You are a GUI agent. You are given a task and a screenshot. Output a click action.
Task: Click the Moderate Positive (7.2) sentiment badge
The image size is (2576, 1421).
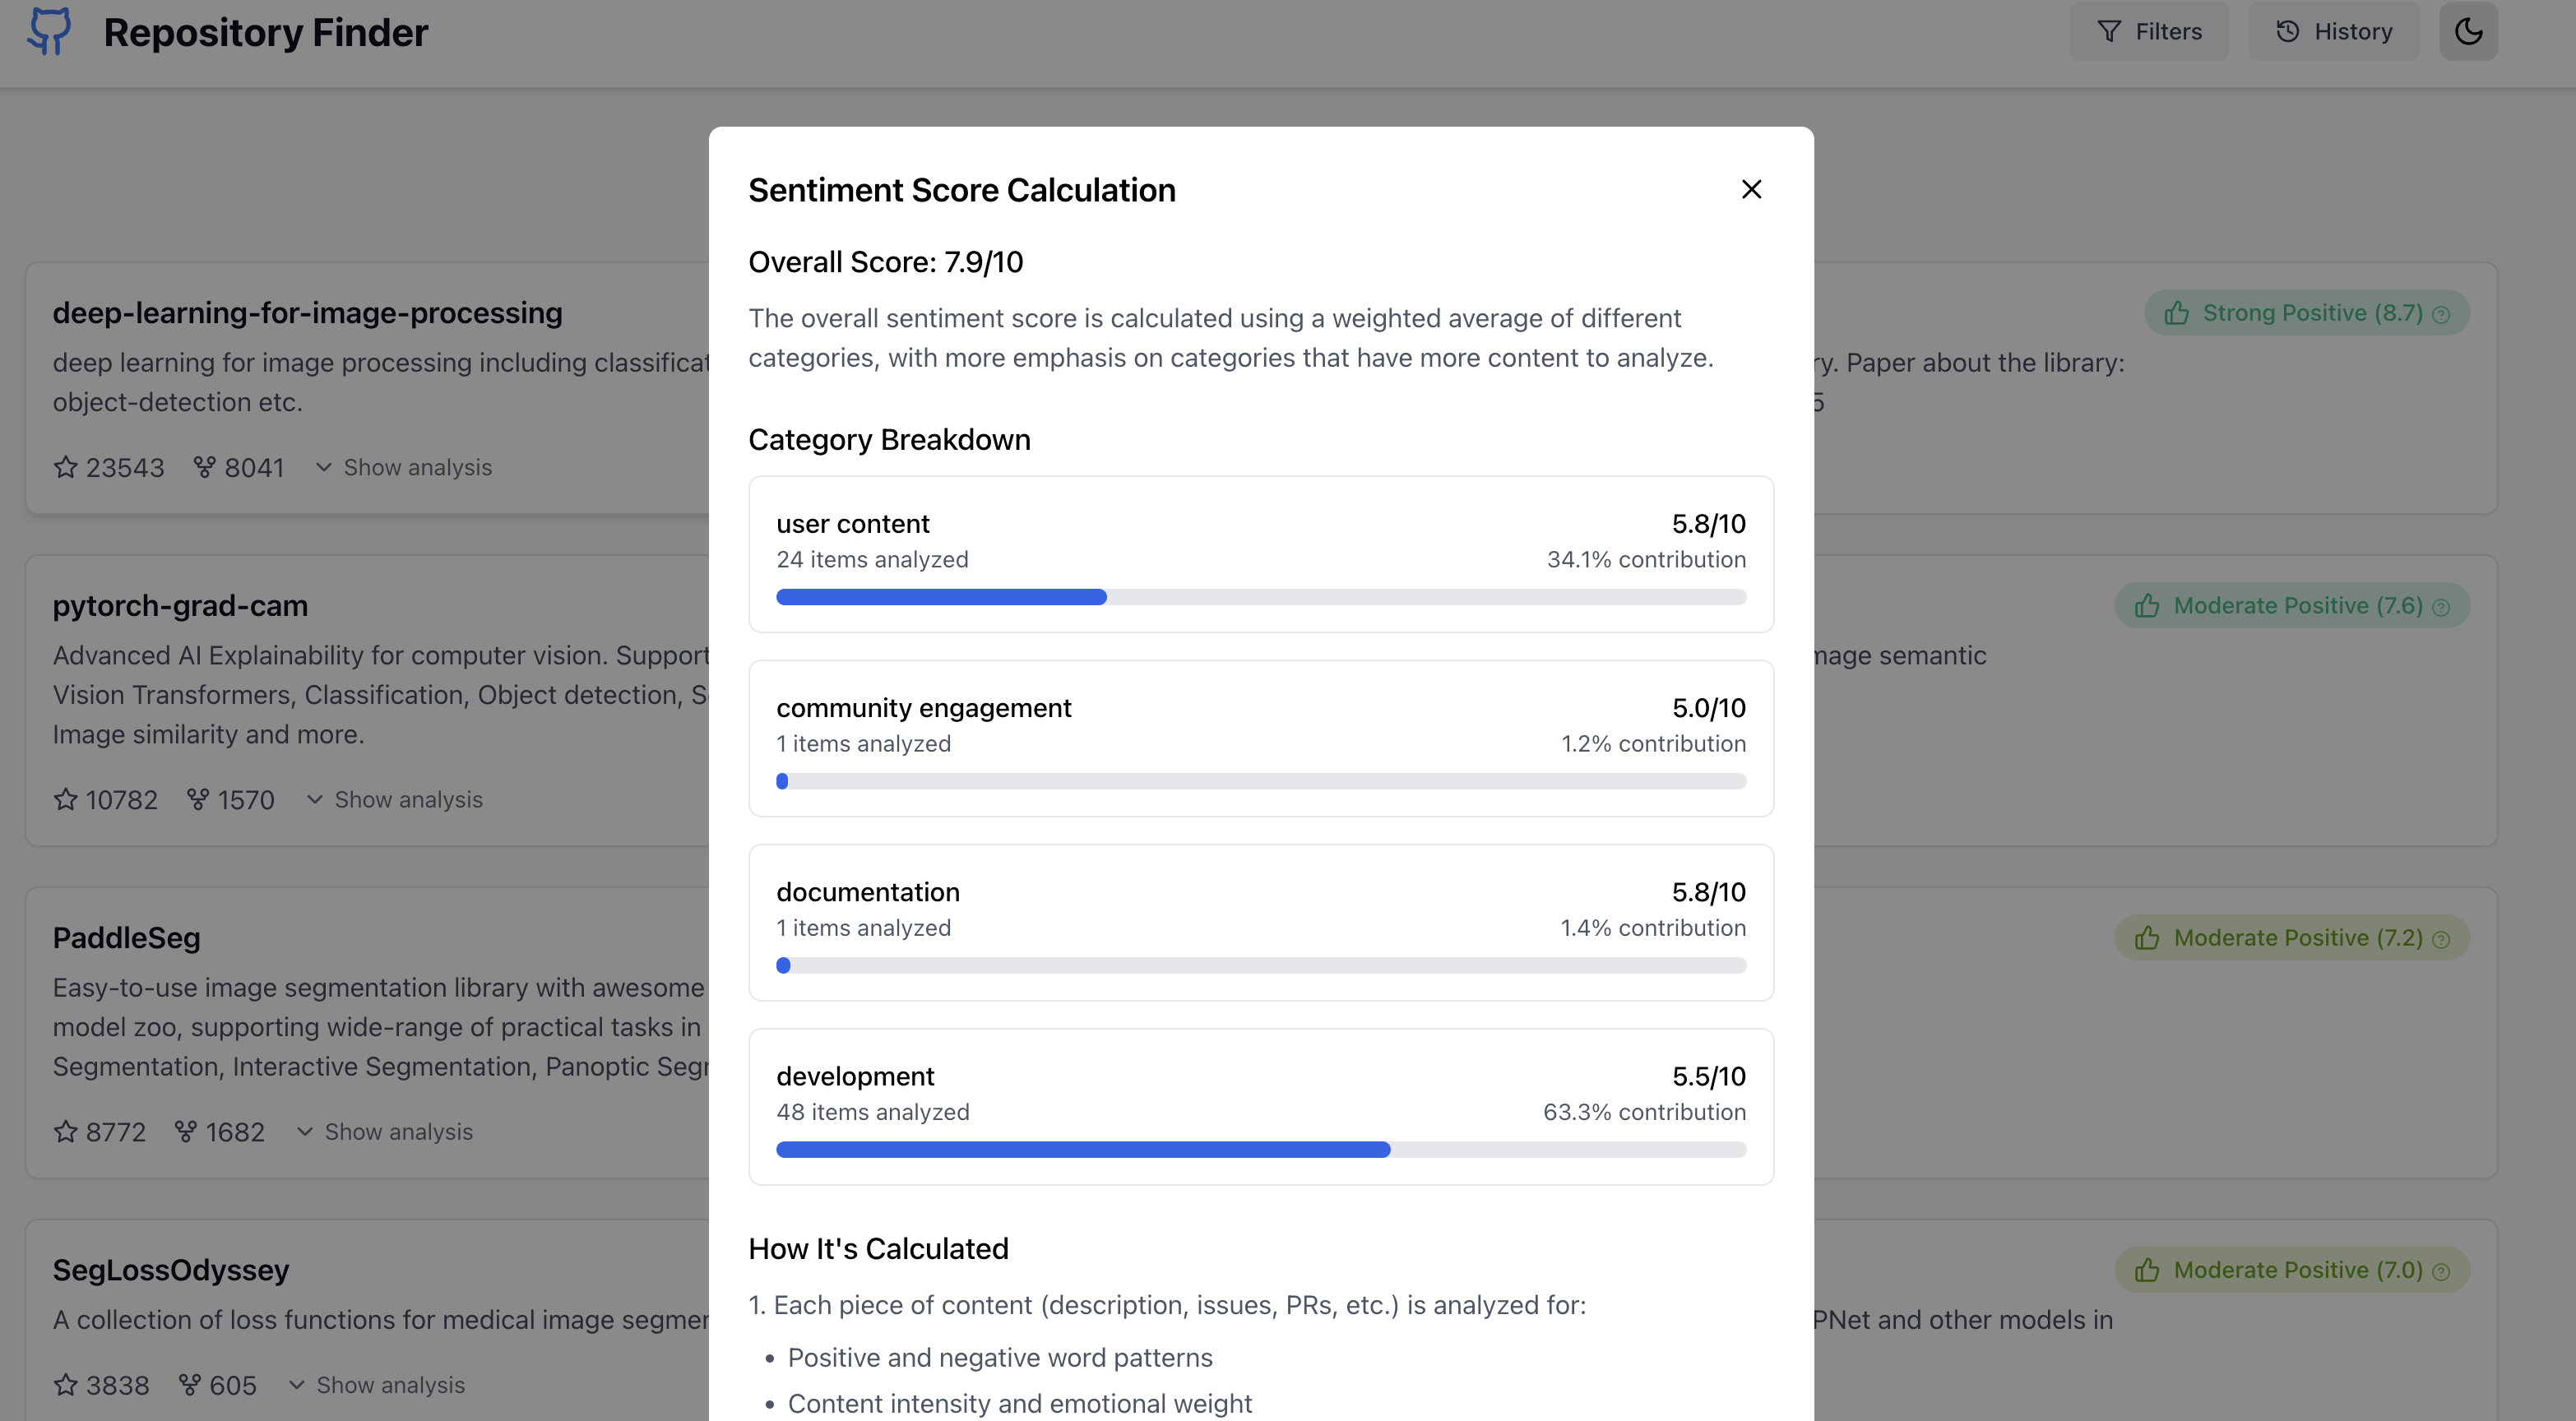click(2292, 938)
